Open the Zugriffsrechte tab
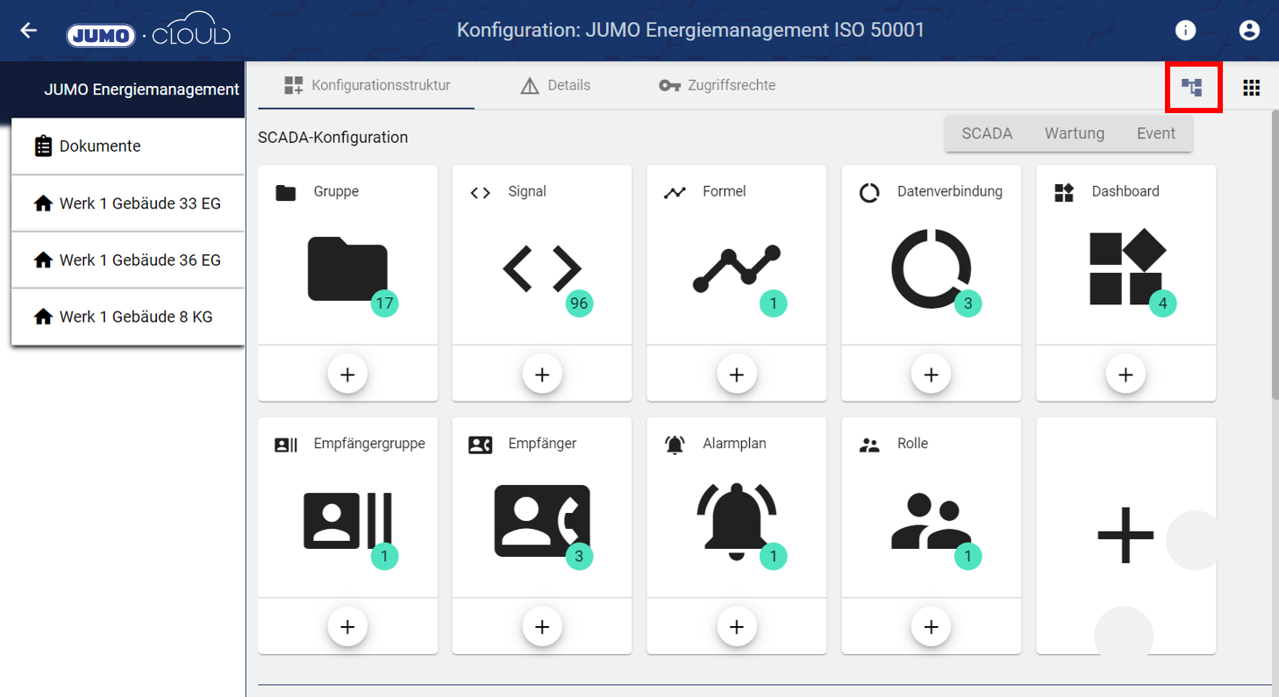The height and width of the screenshot is (697, 1279). click(717, 85)
